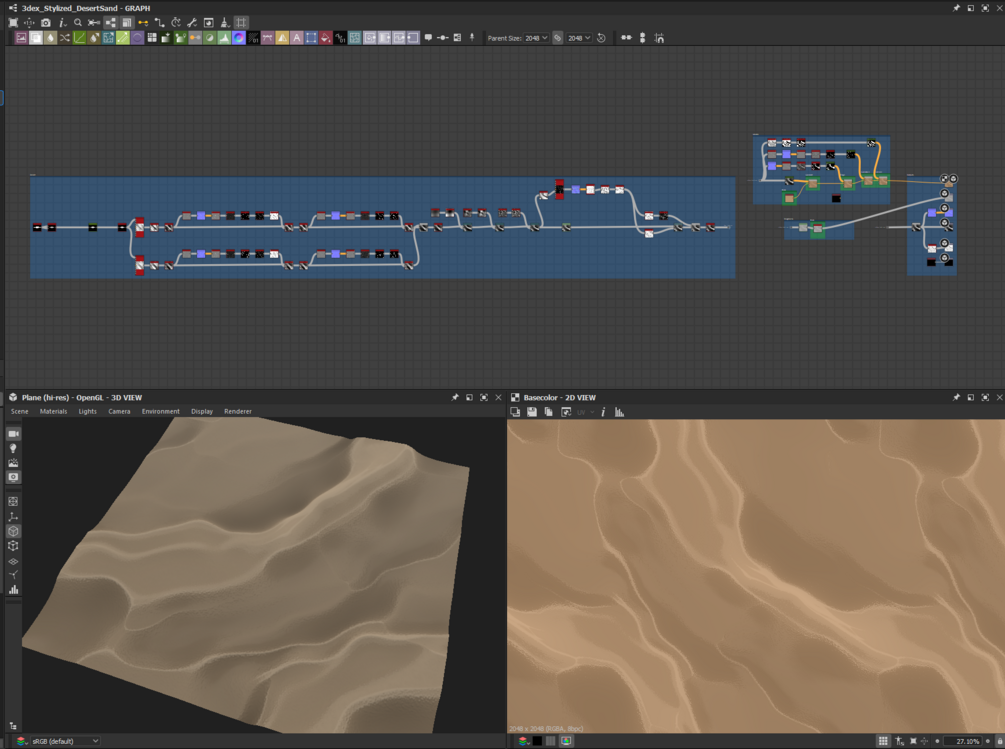Viewport: 1005px width, 749px height.
Task: Add a Blend node from the node toolbar
Action: point(36,38)
